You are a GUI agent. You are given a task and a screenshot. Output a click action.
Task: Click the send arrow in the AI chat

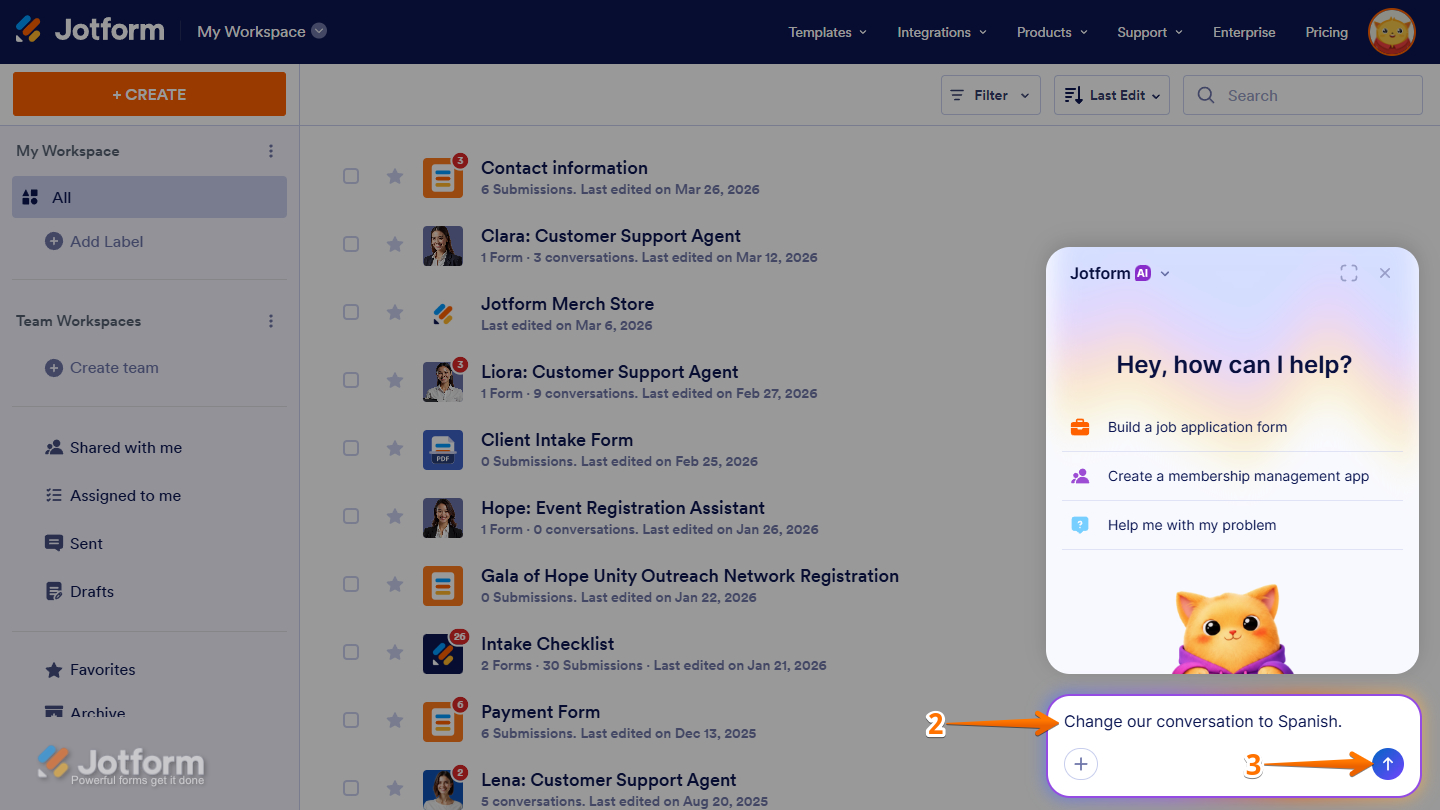coord(1387,763)
